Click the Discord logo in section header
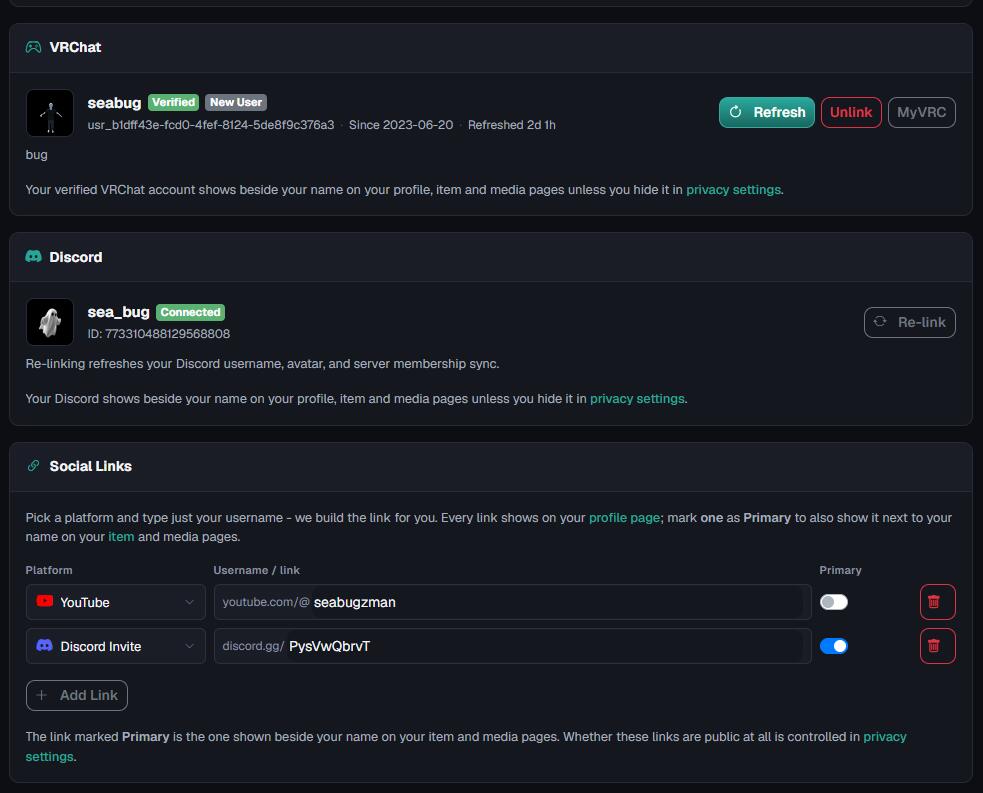The width and height of the screenshot is (983, 793). coord(33,256)
